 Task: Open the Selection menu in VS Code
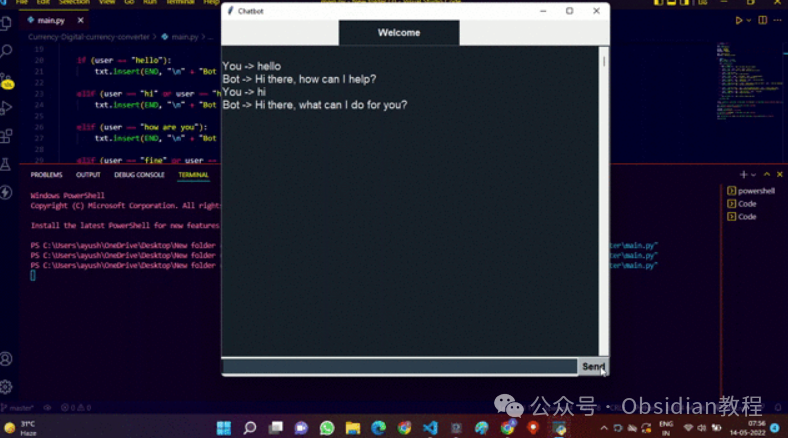point(74,3)
